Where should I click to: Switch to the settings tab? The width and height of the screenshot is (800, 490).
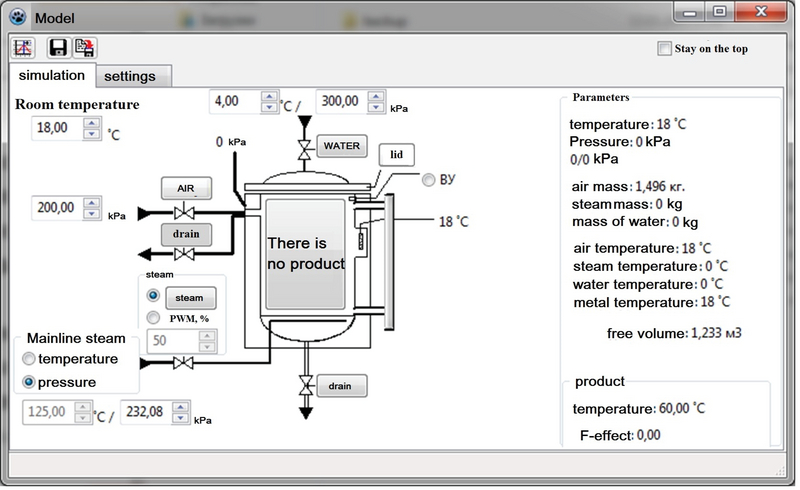[x=136, y=76]
